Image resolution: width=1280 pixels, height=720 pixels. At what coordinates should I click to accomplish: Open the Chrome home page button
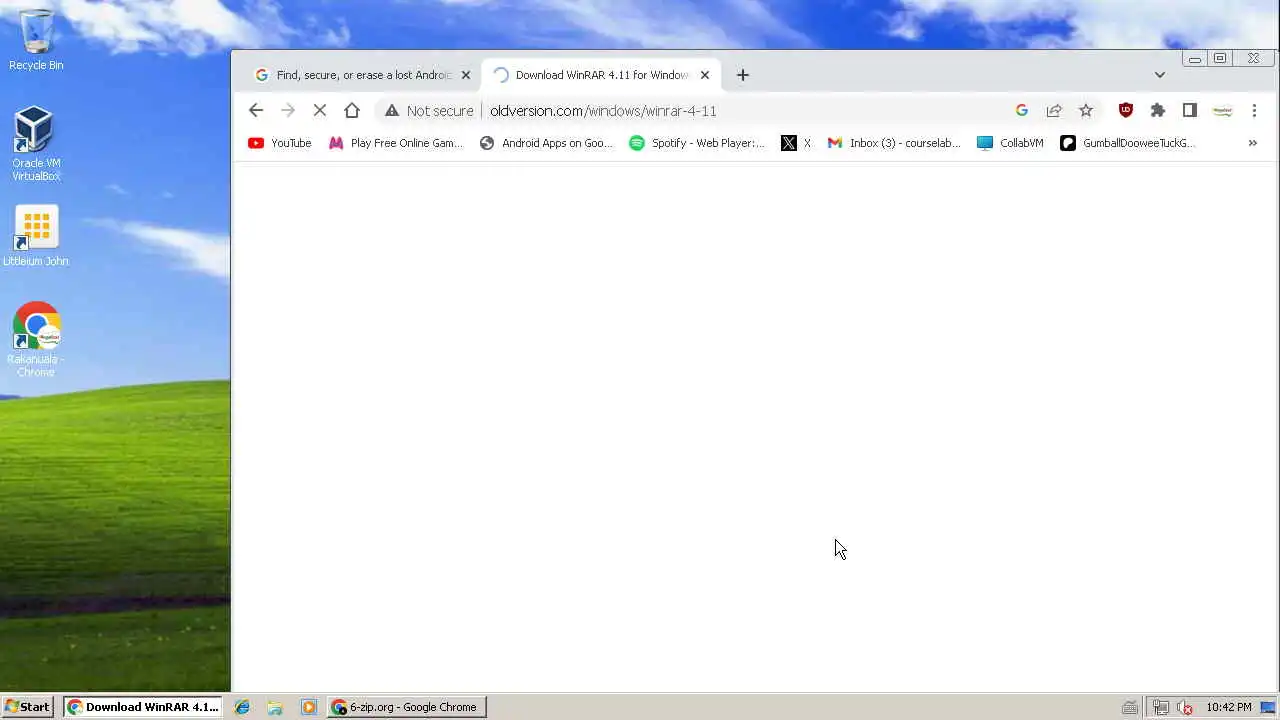click(x=352, y=111)
